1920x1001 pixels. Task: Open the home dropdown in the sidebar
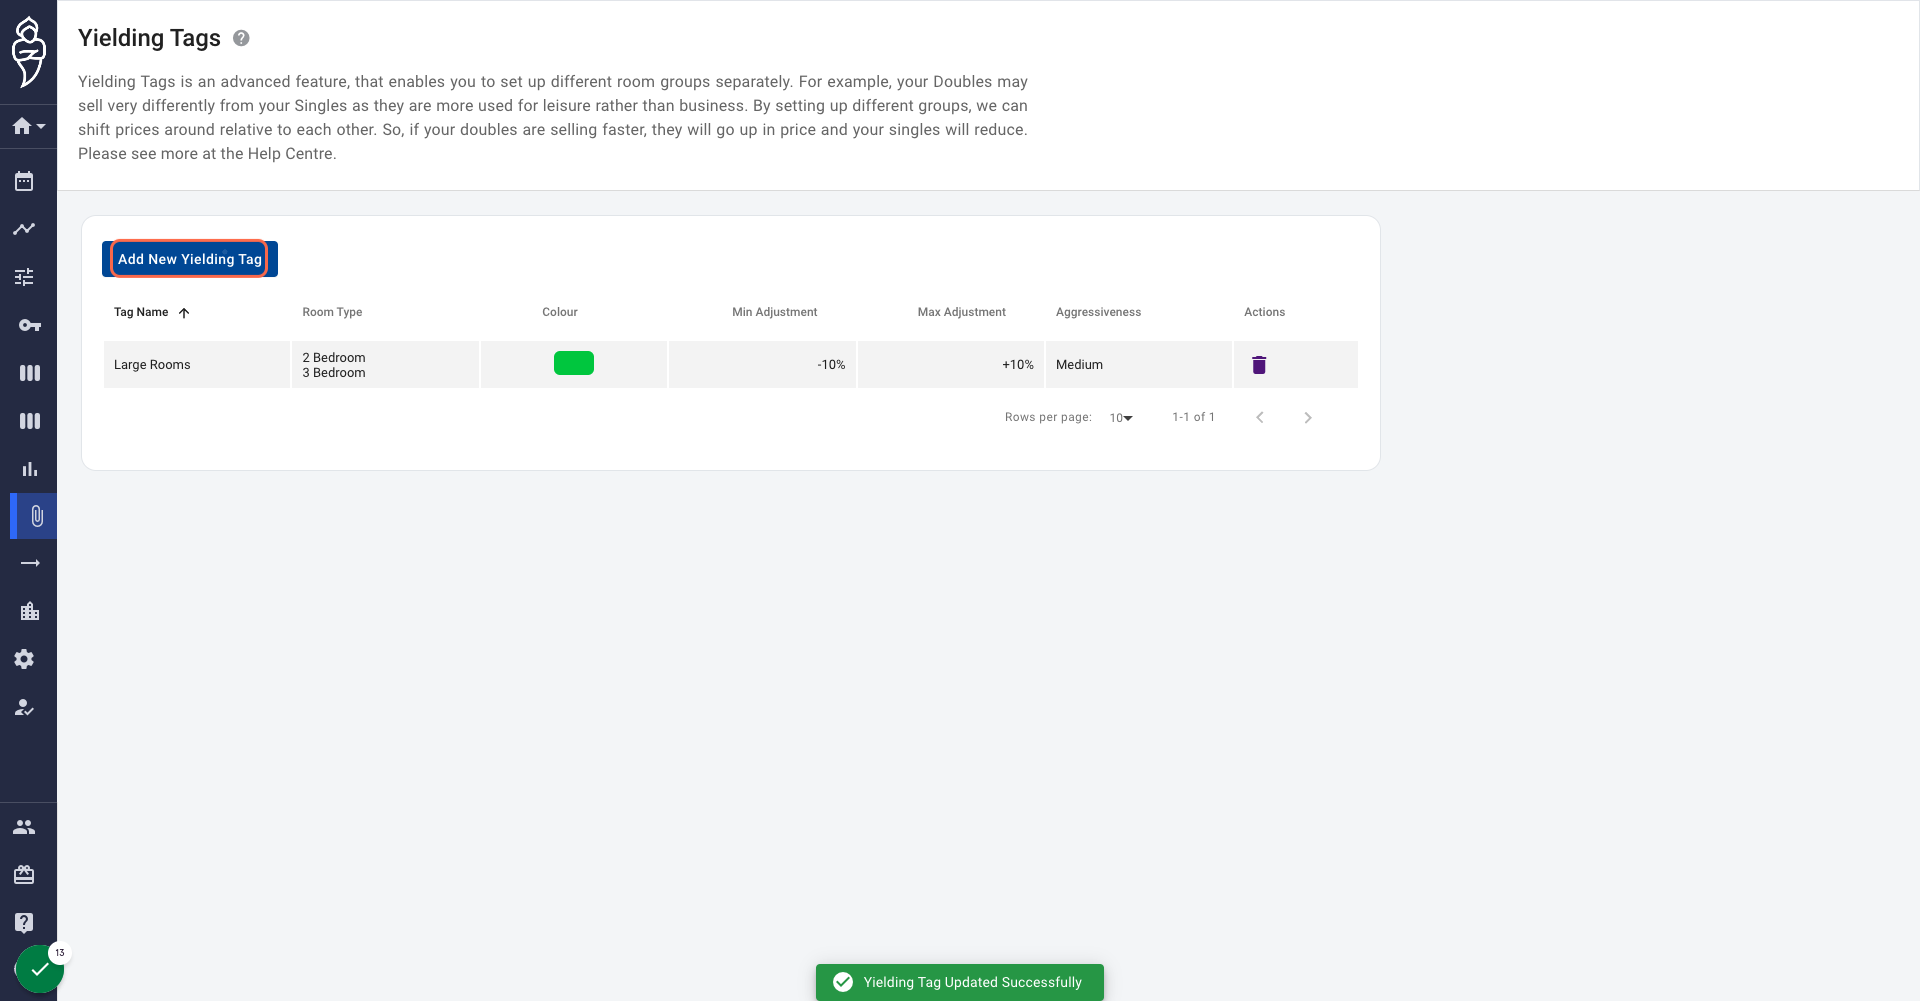pyautogui.click(x=28, y=126)
